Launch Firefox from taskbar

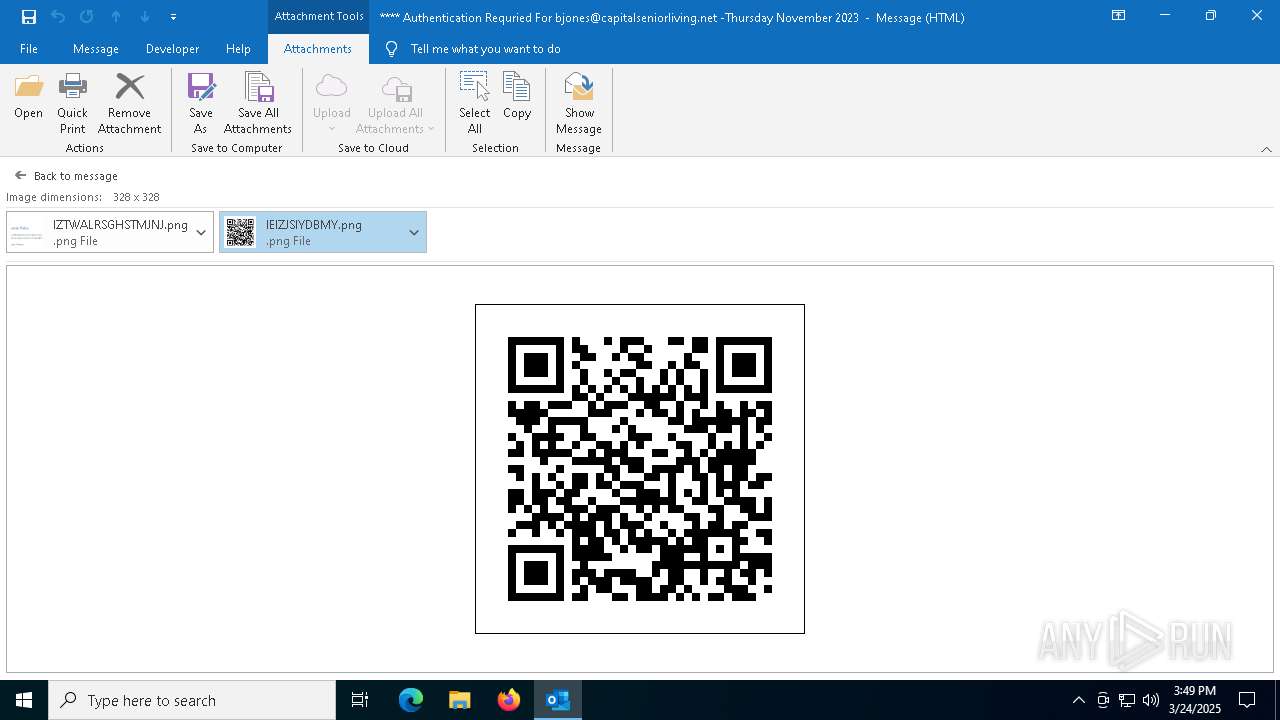508,700
